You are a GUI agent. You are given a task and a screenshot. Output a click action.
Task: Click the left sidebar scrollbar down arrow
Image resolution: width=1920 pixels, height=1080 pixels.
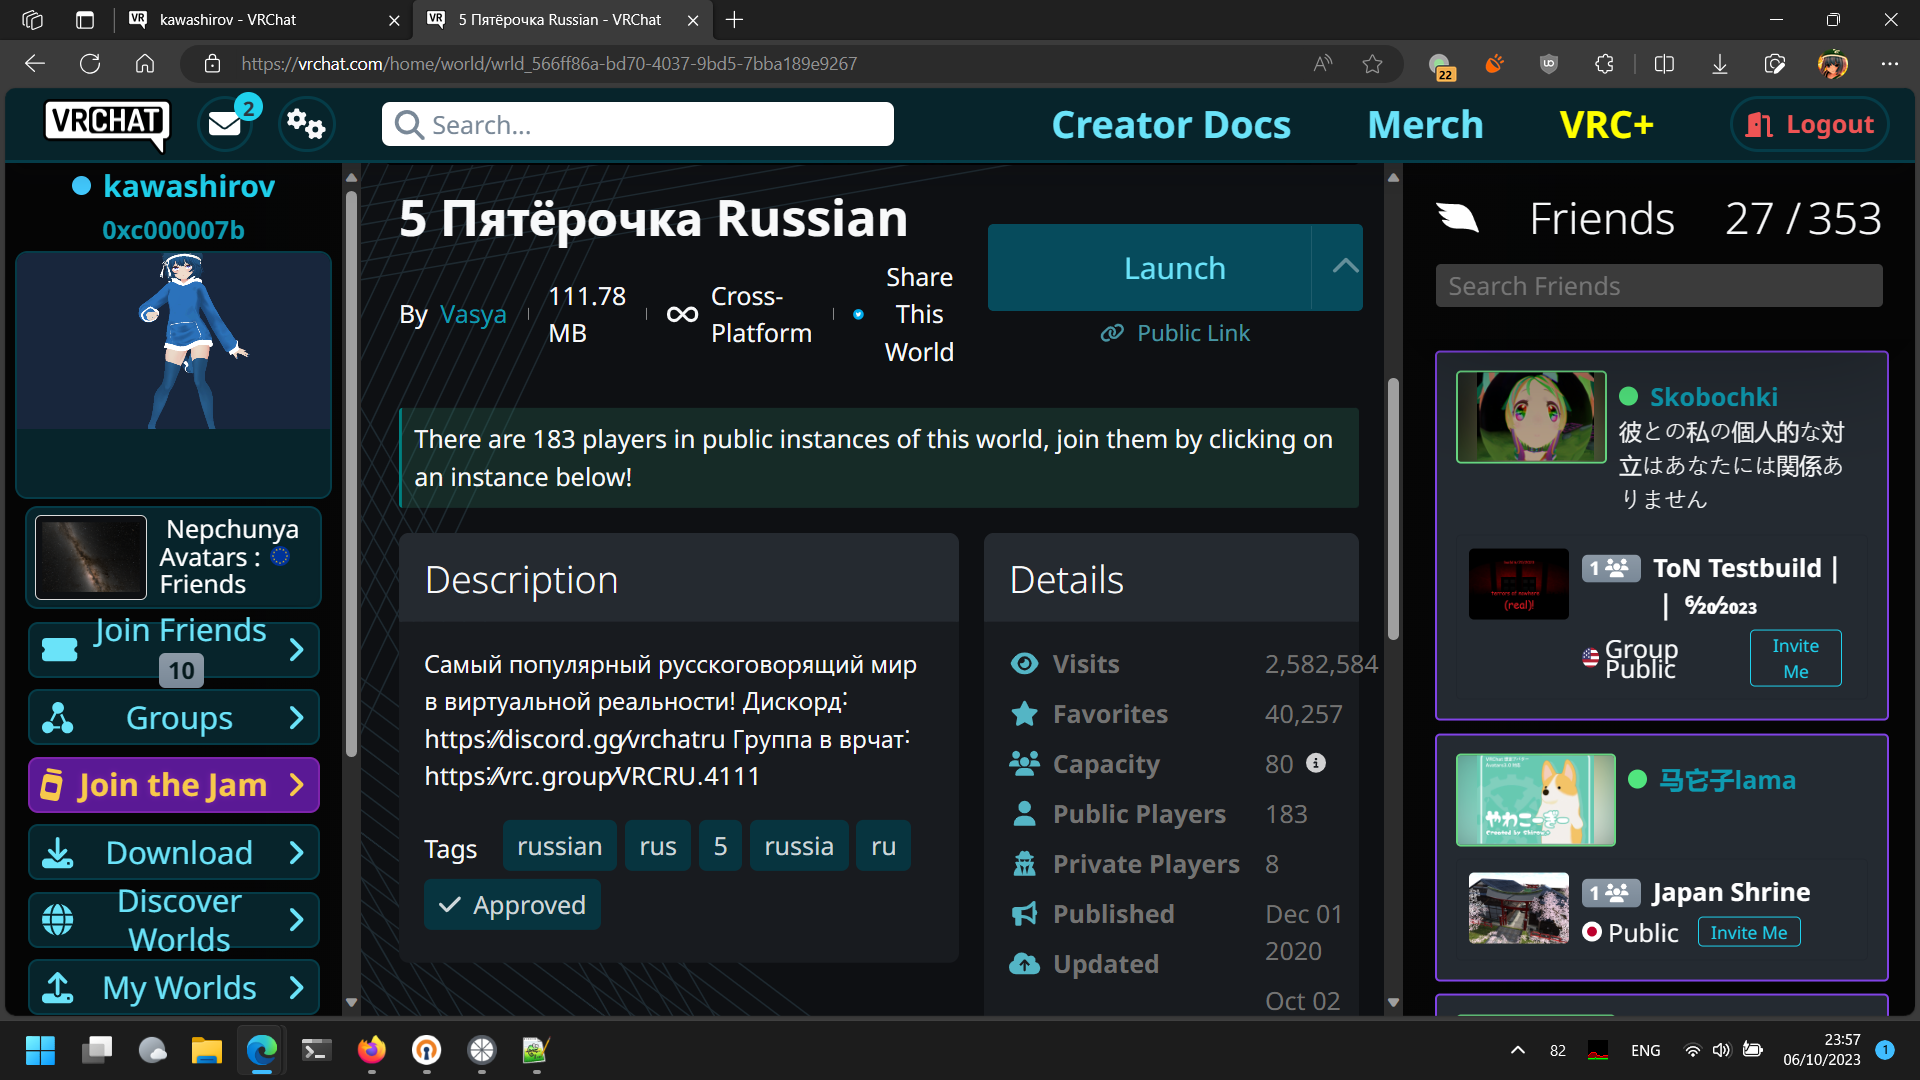(351, 1002)
